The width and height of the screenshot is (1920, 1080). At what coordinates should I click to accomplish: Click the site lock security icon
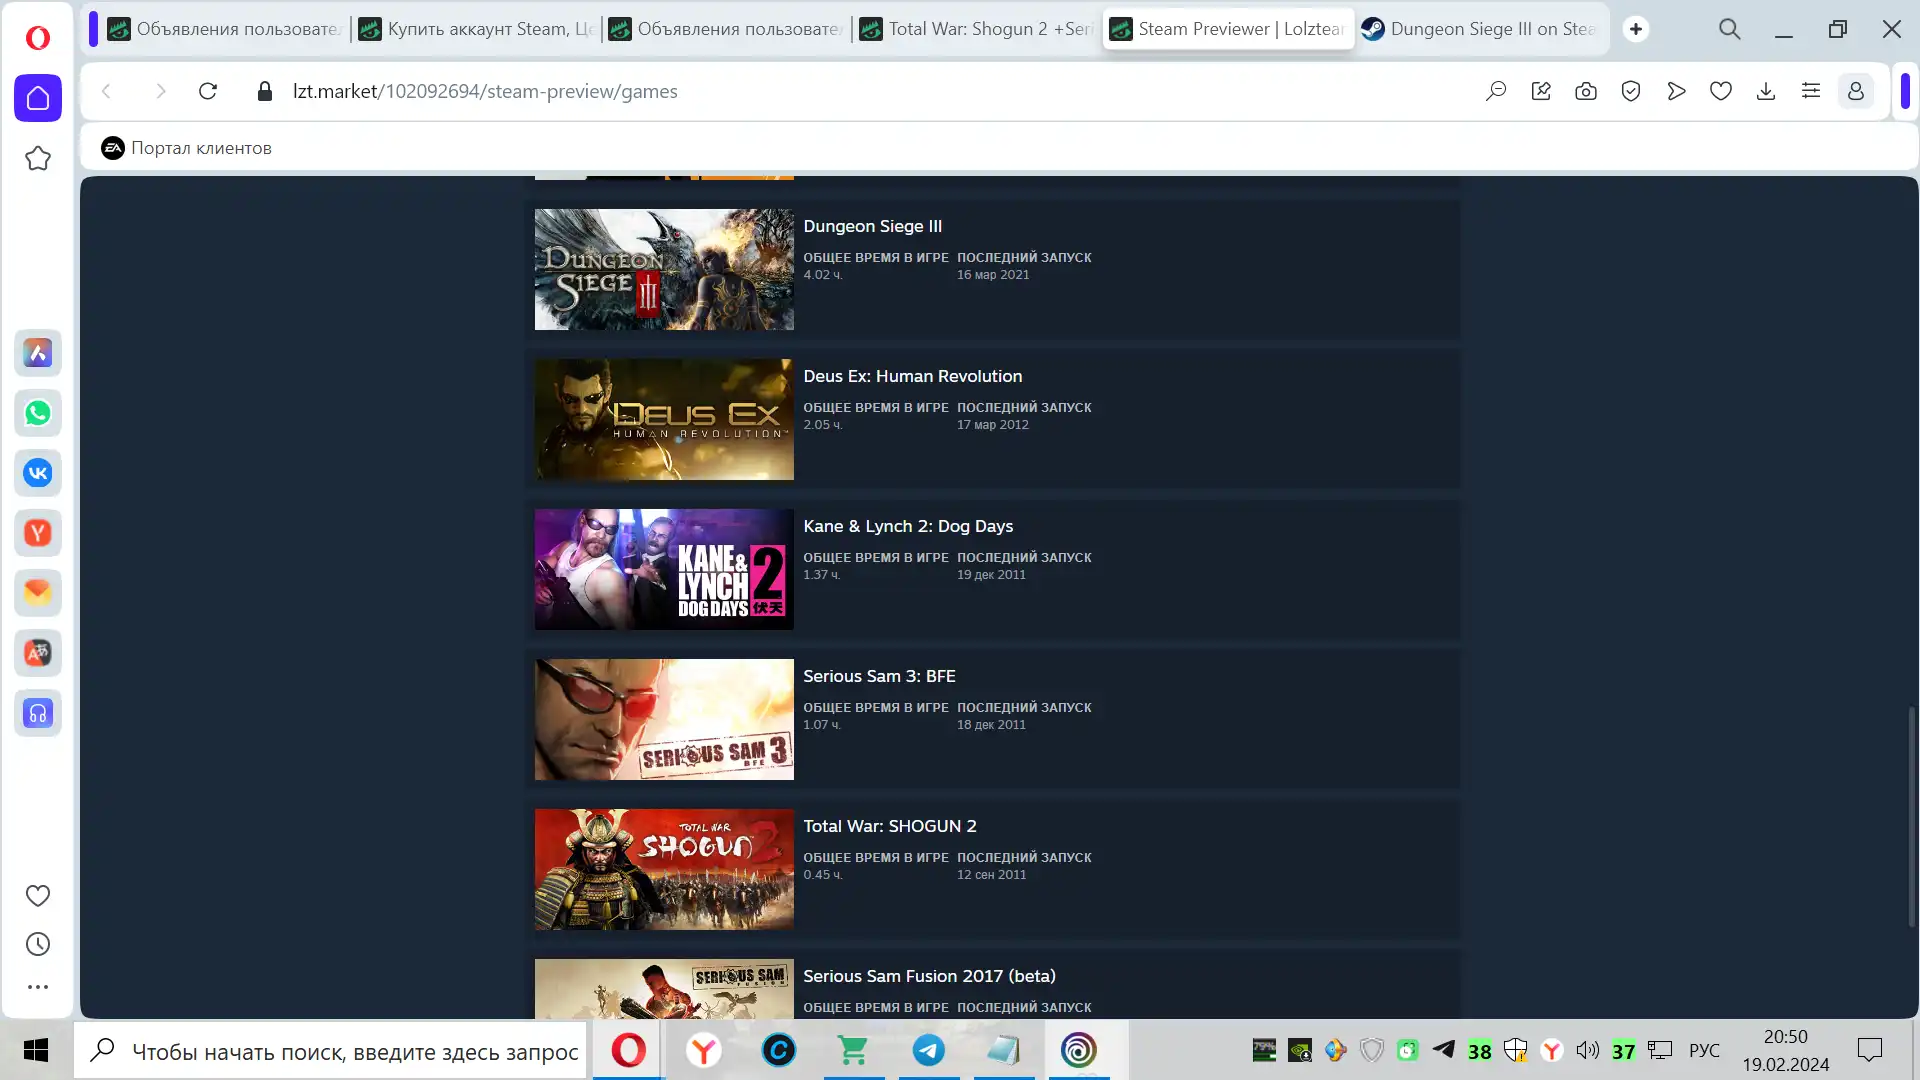click(264, 91)
